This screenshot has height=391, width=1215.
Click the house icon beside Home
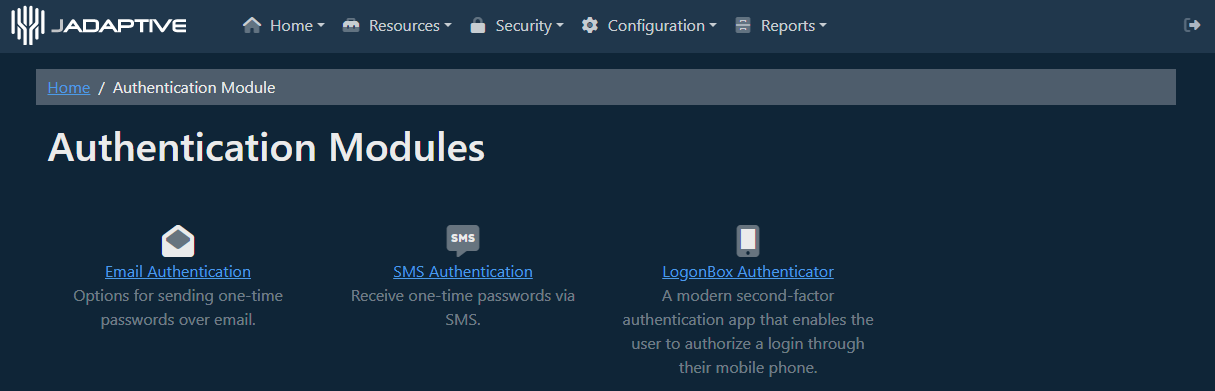252,25
